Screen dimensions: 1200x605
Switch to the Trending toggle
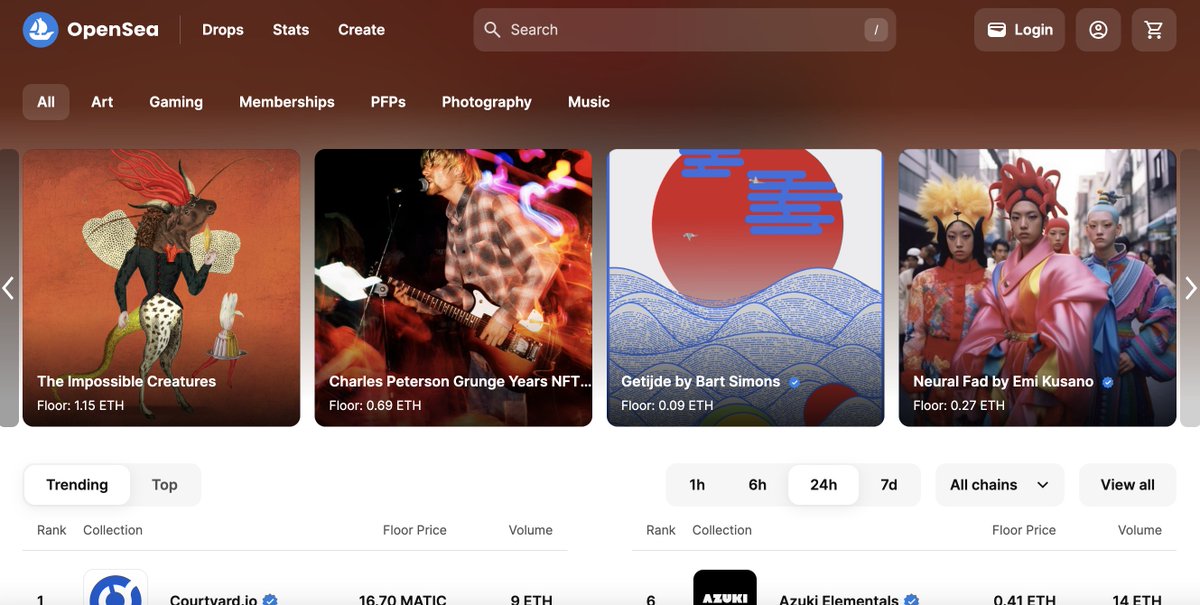click(77, 485)
